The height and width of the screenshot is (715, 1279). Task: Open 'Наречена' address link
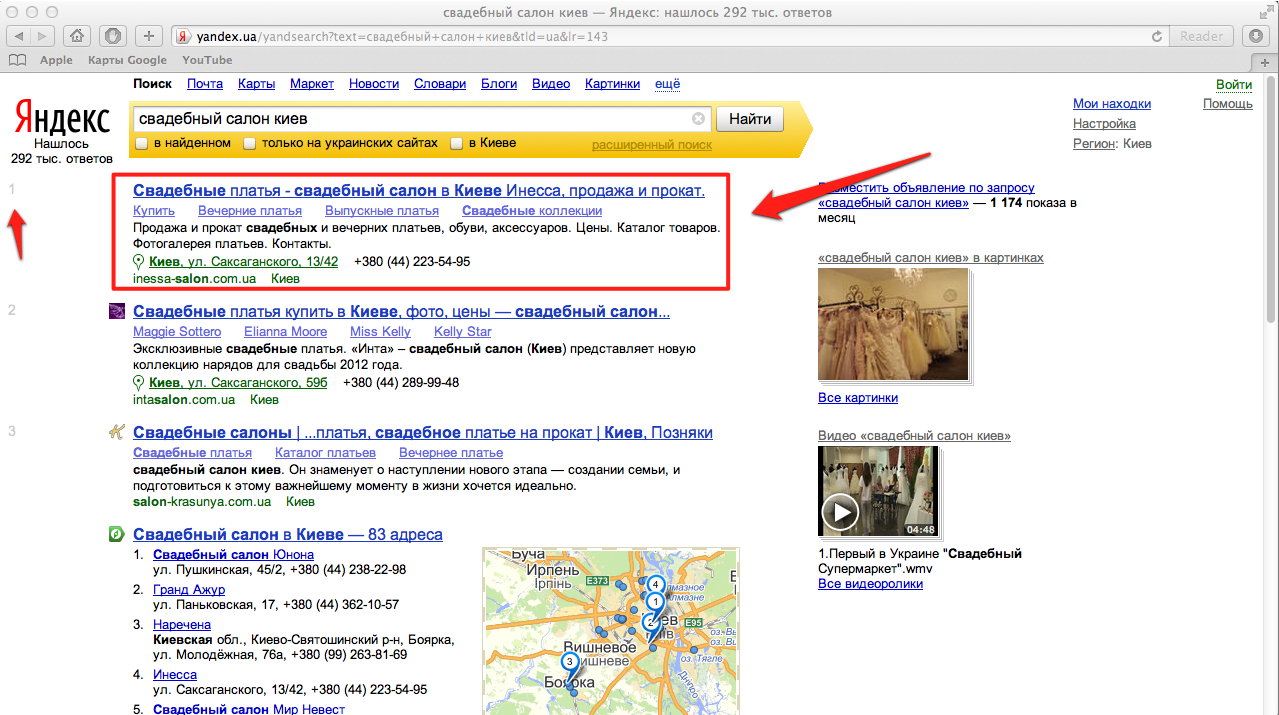click(182, 625)
